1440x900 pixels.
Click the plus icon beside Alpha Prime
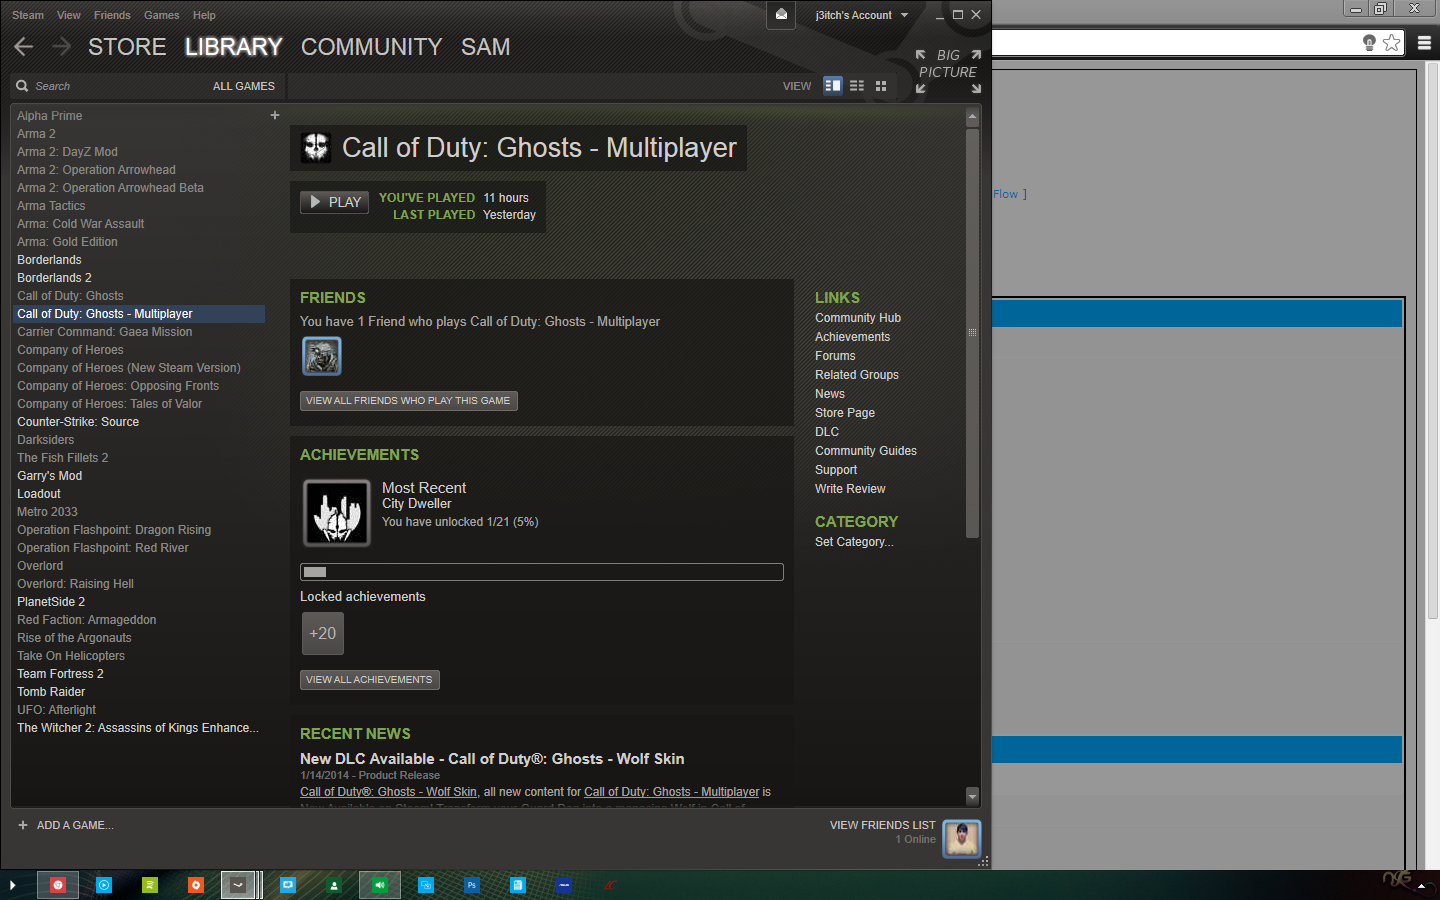pyautogui.click(x=275, y=115)
